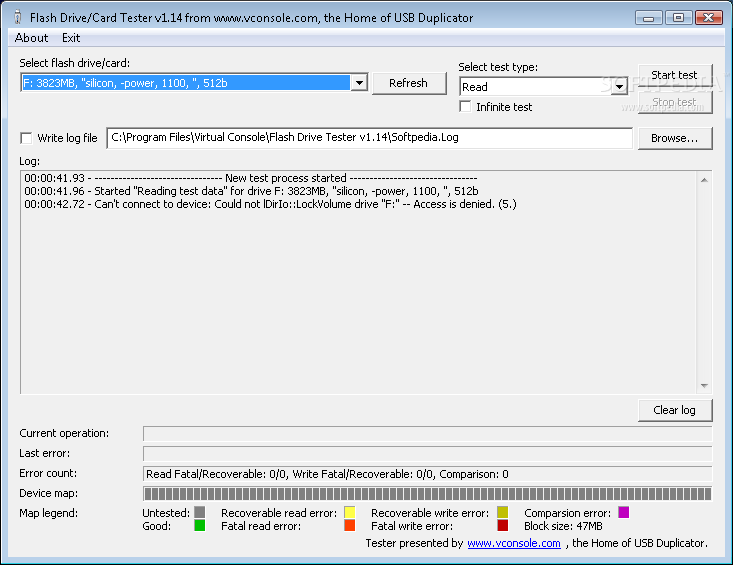Open the www.vconsole.com link
The image size is (733, 565).
(x=514, y=544)
